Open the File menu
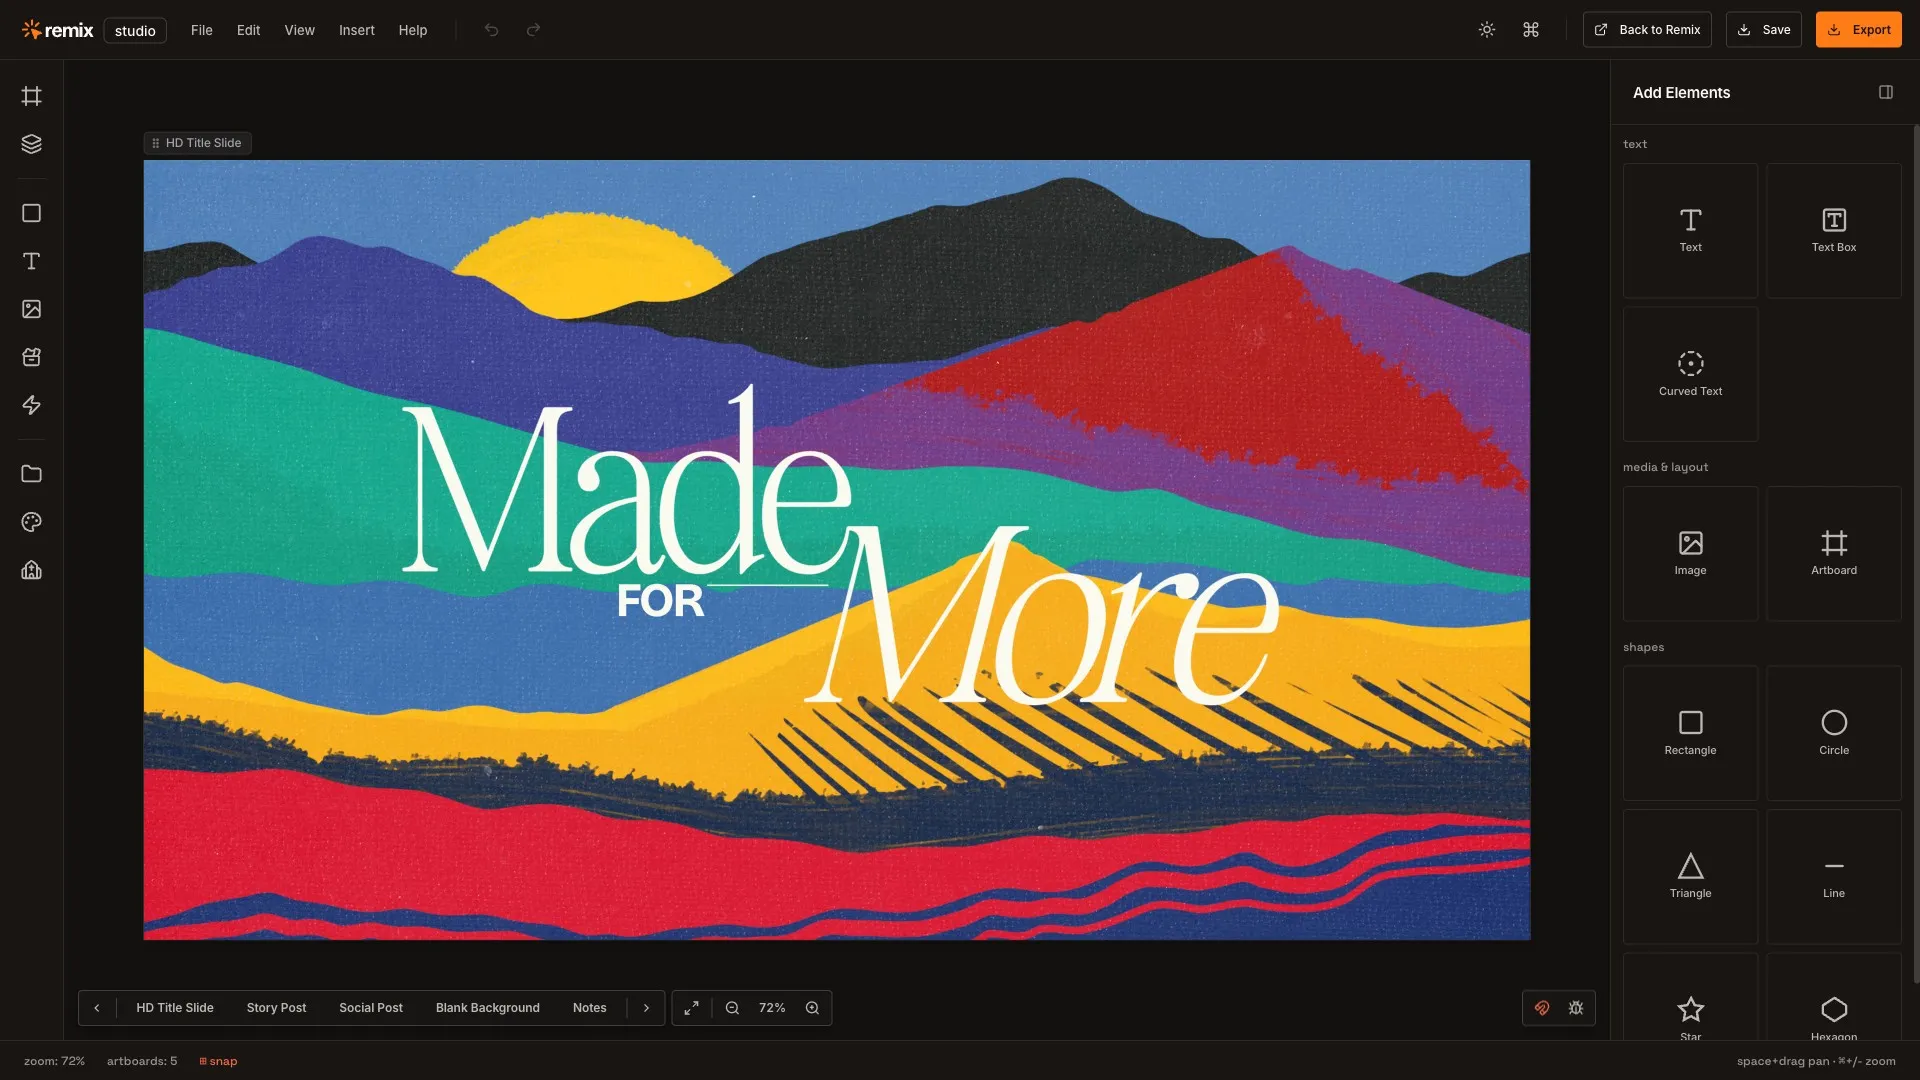This screenshot has height=1080, width=1920. click(202, 30)
